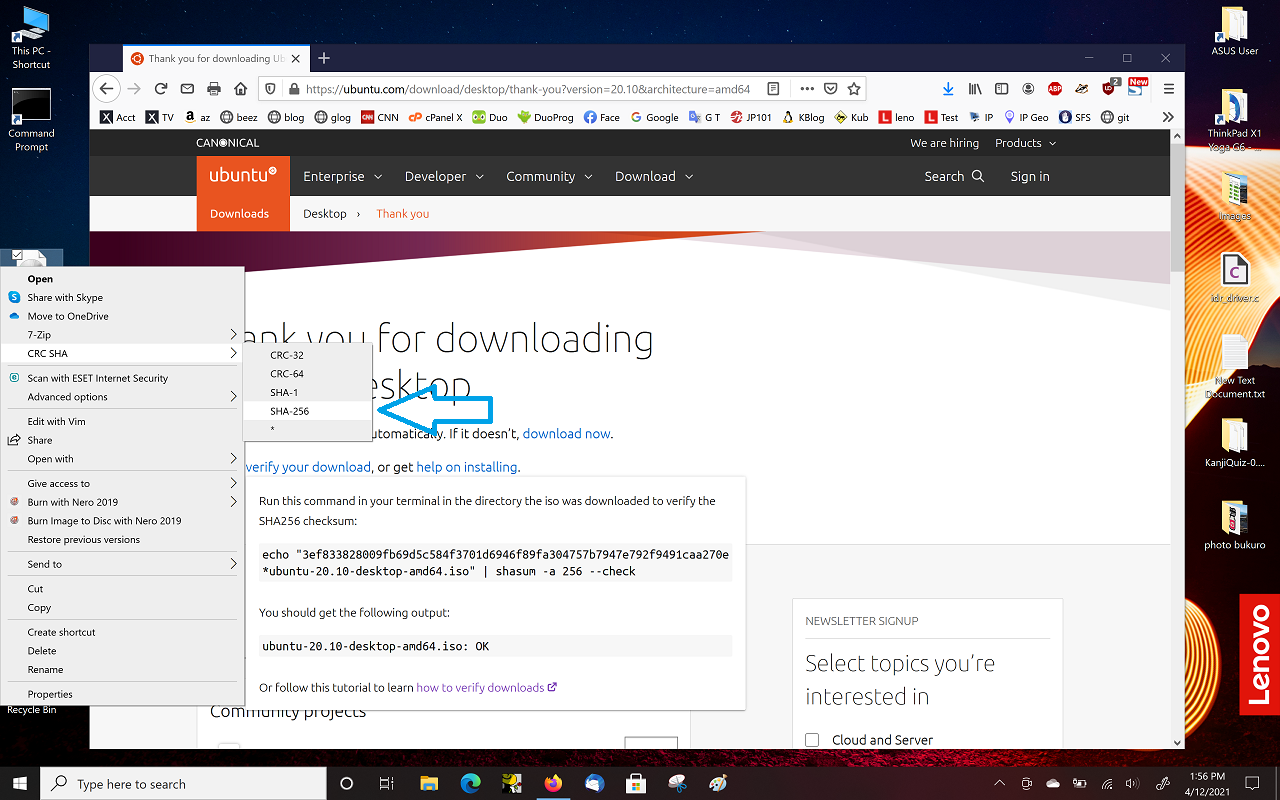Click the download now link
This screenshot has width=1280, height=800.
[566, 433]
